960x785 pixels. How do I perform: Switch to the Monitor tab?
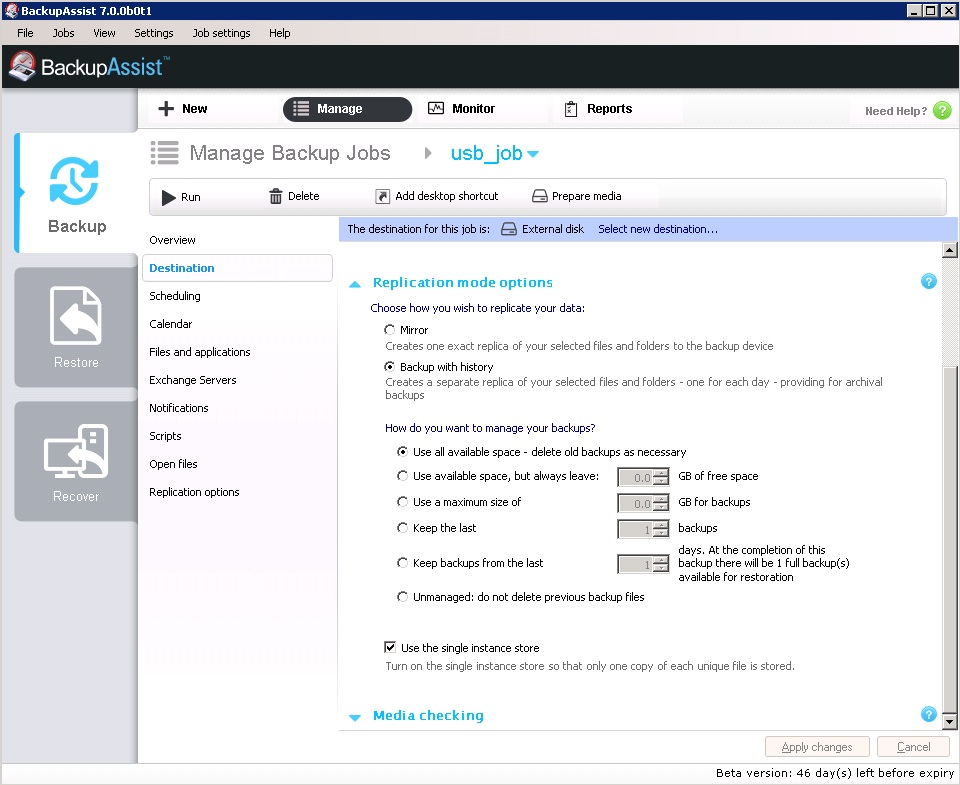pos(473,109)
